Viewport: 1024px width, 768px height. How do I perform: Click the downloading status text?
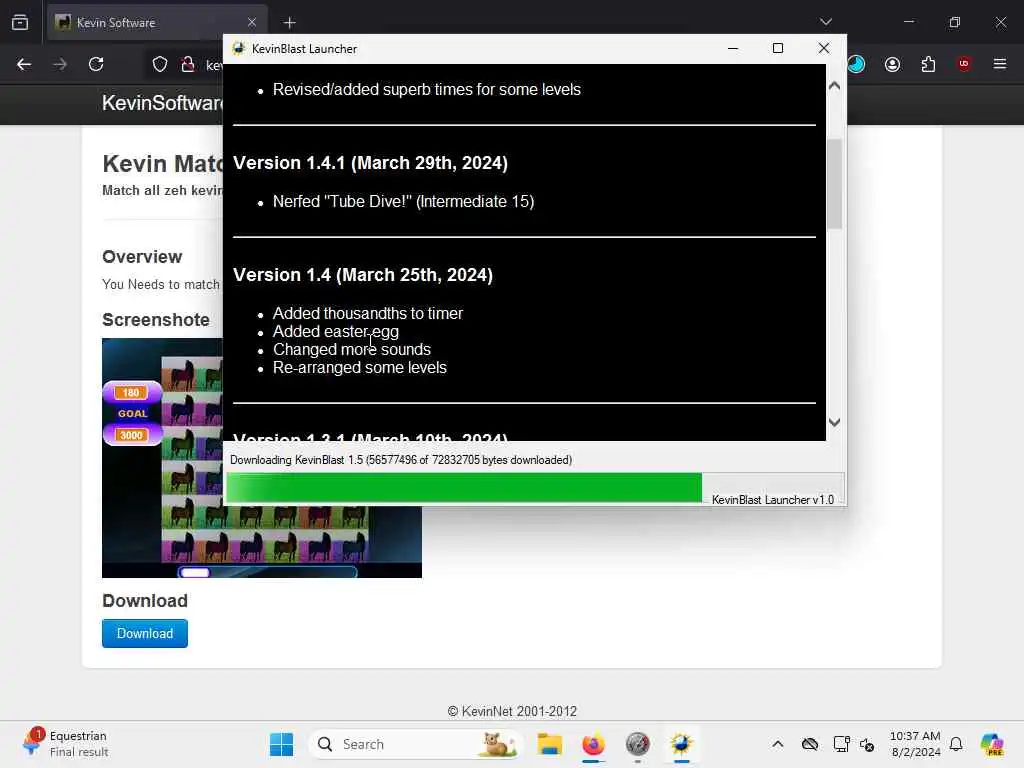point(401,460)
